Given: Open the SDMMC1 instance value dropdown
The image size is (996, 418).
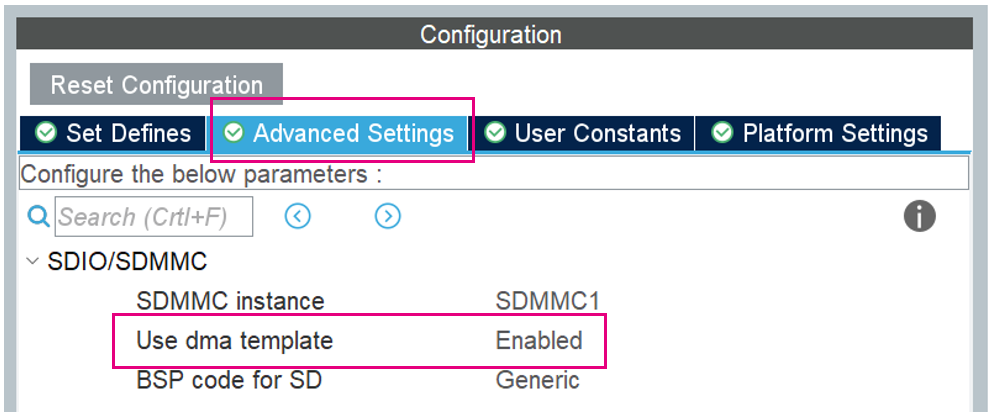Looking at the screenshot, I should (x=548, y=300).
